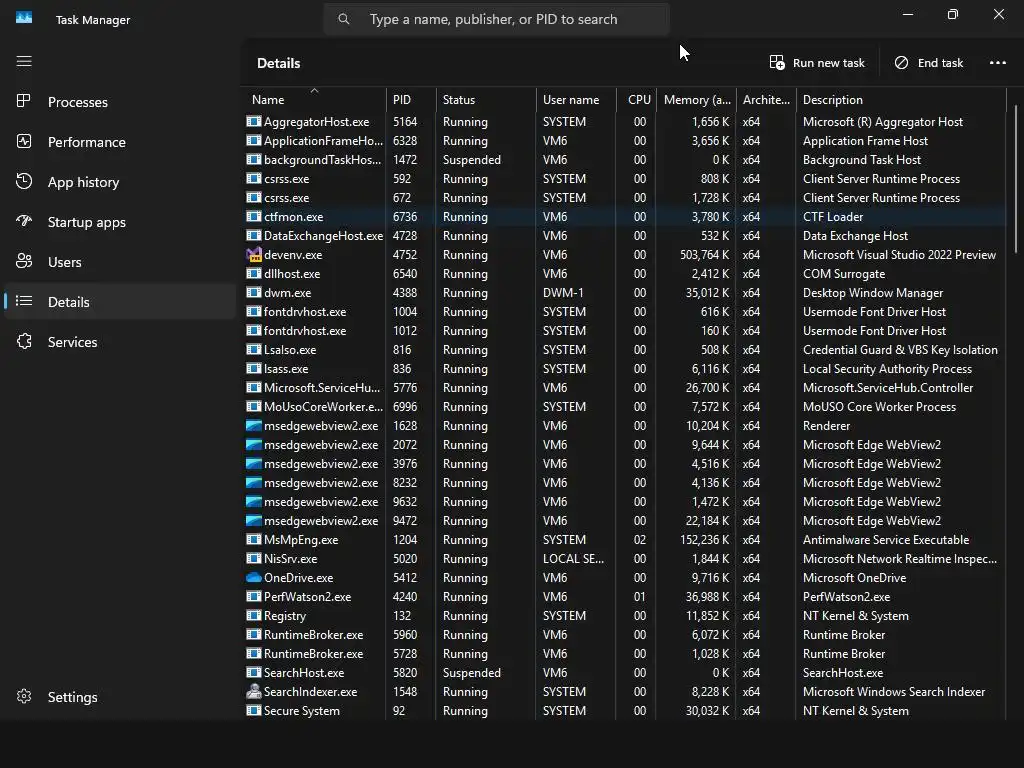
Task: Click the icon next to AggregatorHost.exe
Action: 253,121
